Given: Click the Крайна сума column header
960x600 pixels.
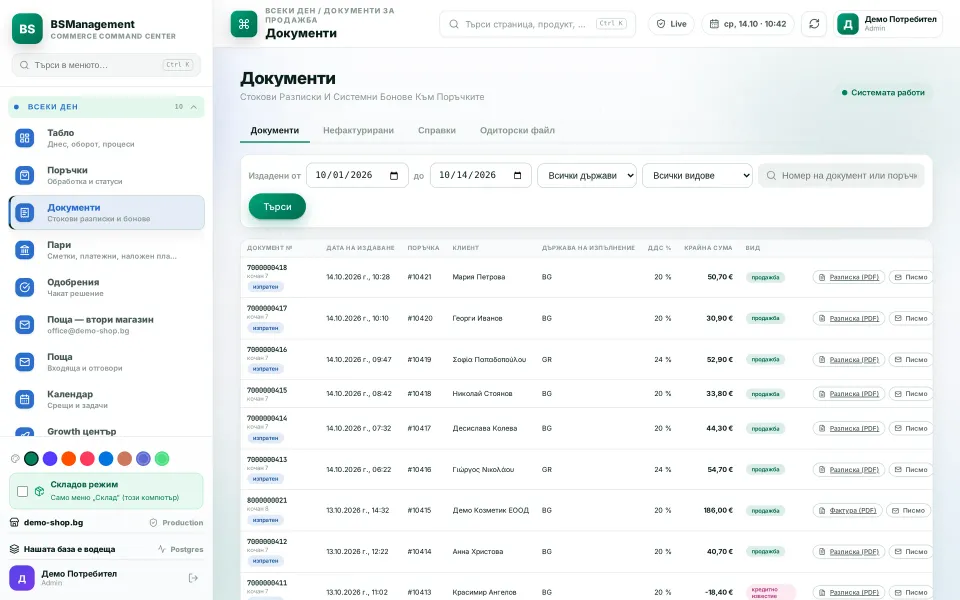Looking at the screenshot, I should click(x=708, y=248).
